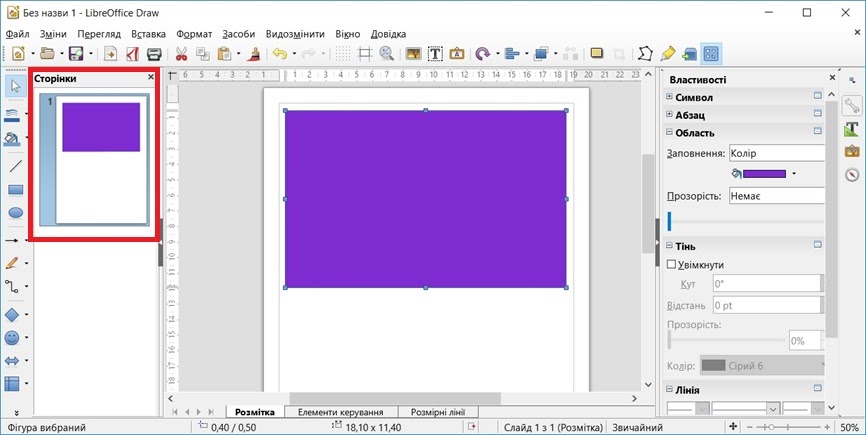Collapse the Область section
Screen dimensions: 866x435
coord(670,133)
